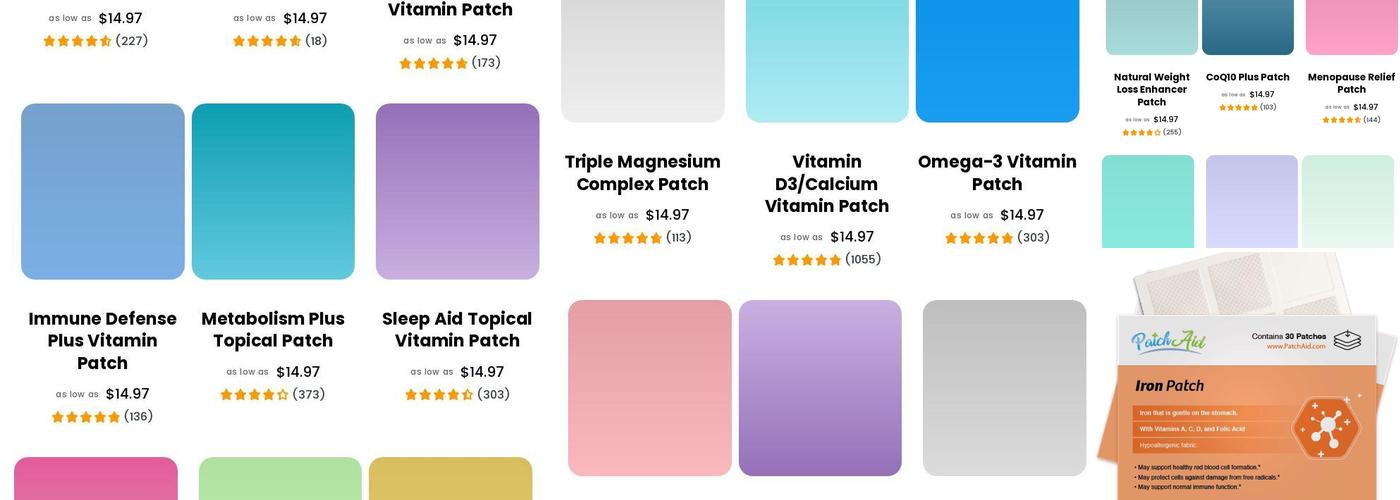Open the Natural Weight Loss Enhancer Patch link

1152,89
